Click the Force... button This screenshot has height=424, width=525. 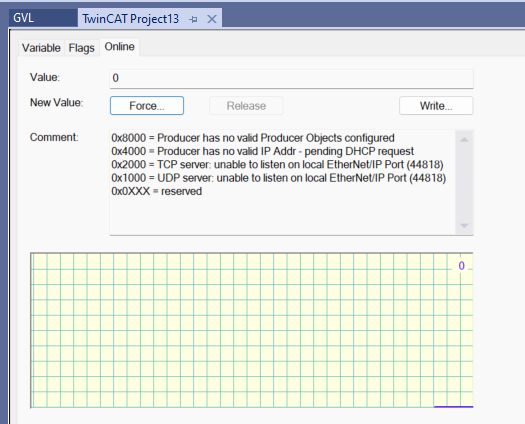point(147,105)
